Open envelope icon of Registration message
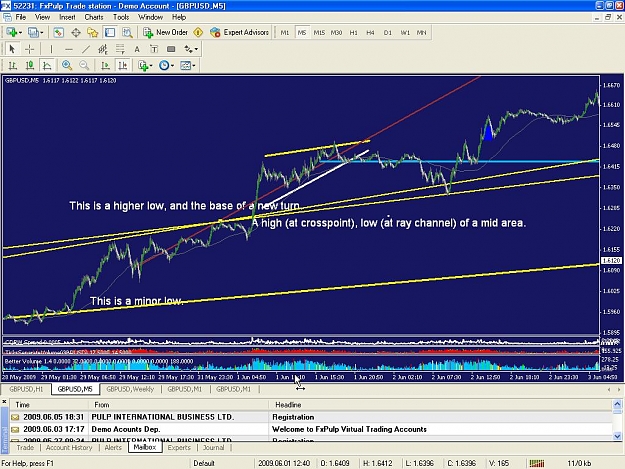625x469 pixels. 15,417
